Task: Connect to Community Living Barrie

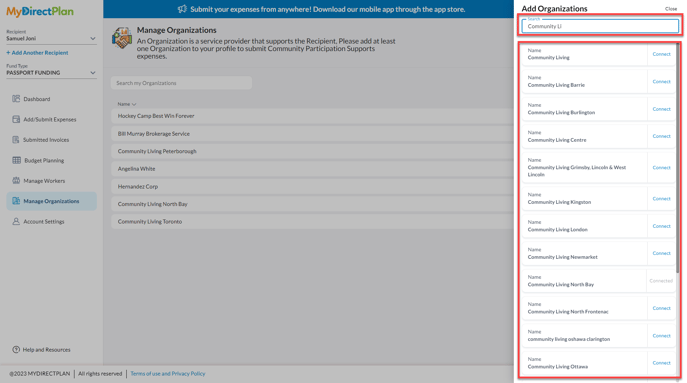Action: point(661,82)
